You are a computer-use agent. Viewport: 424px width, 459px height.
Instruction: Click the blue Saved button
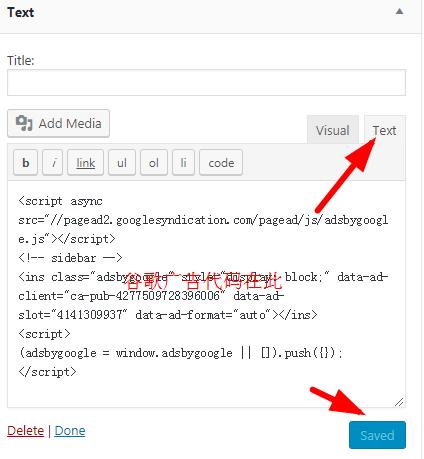[377, 435]
